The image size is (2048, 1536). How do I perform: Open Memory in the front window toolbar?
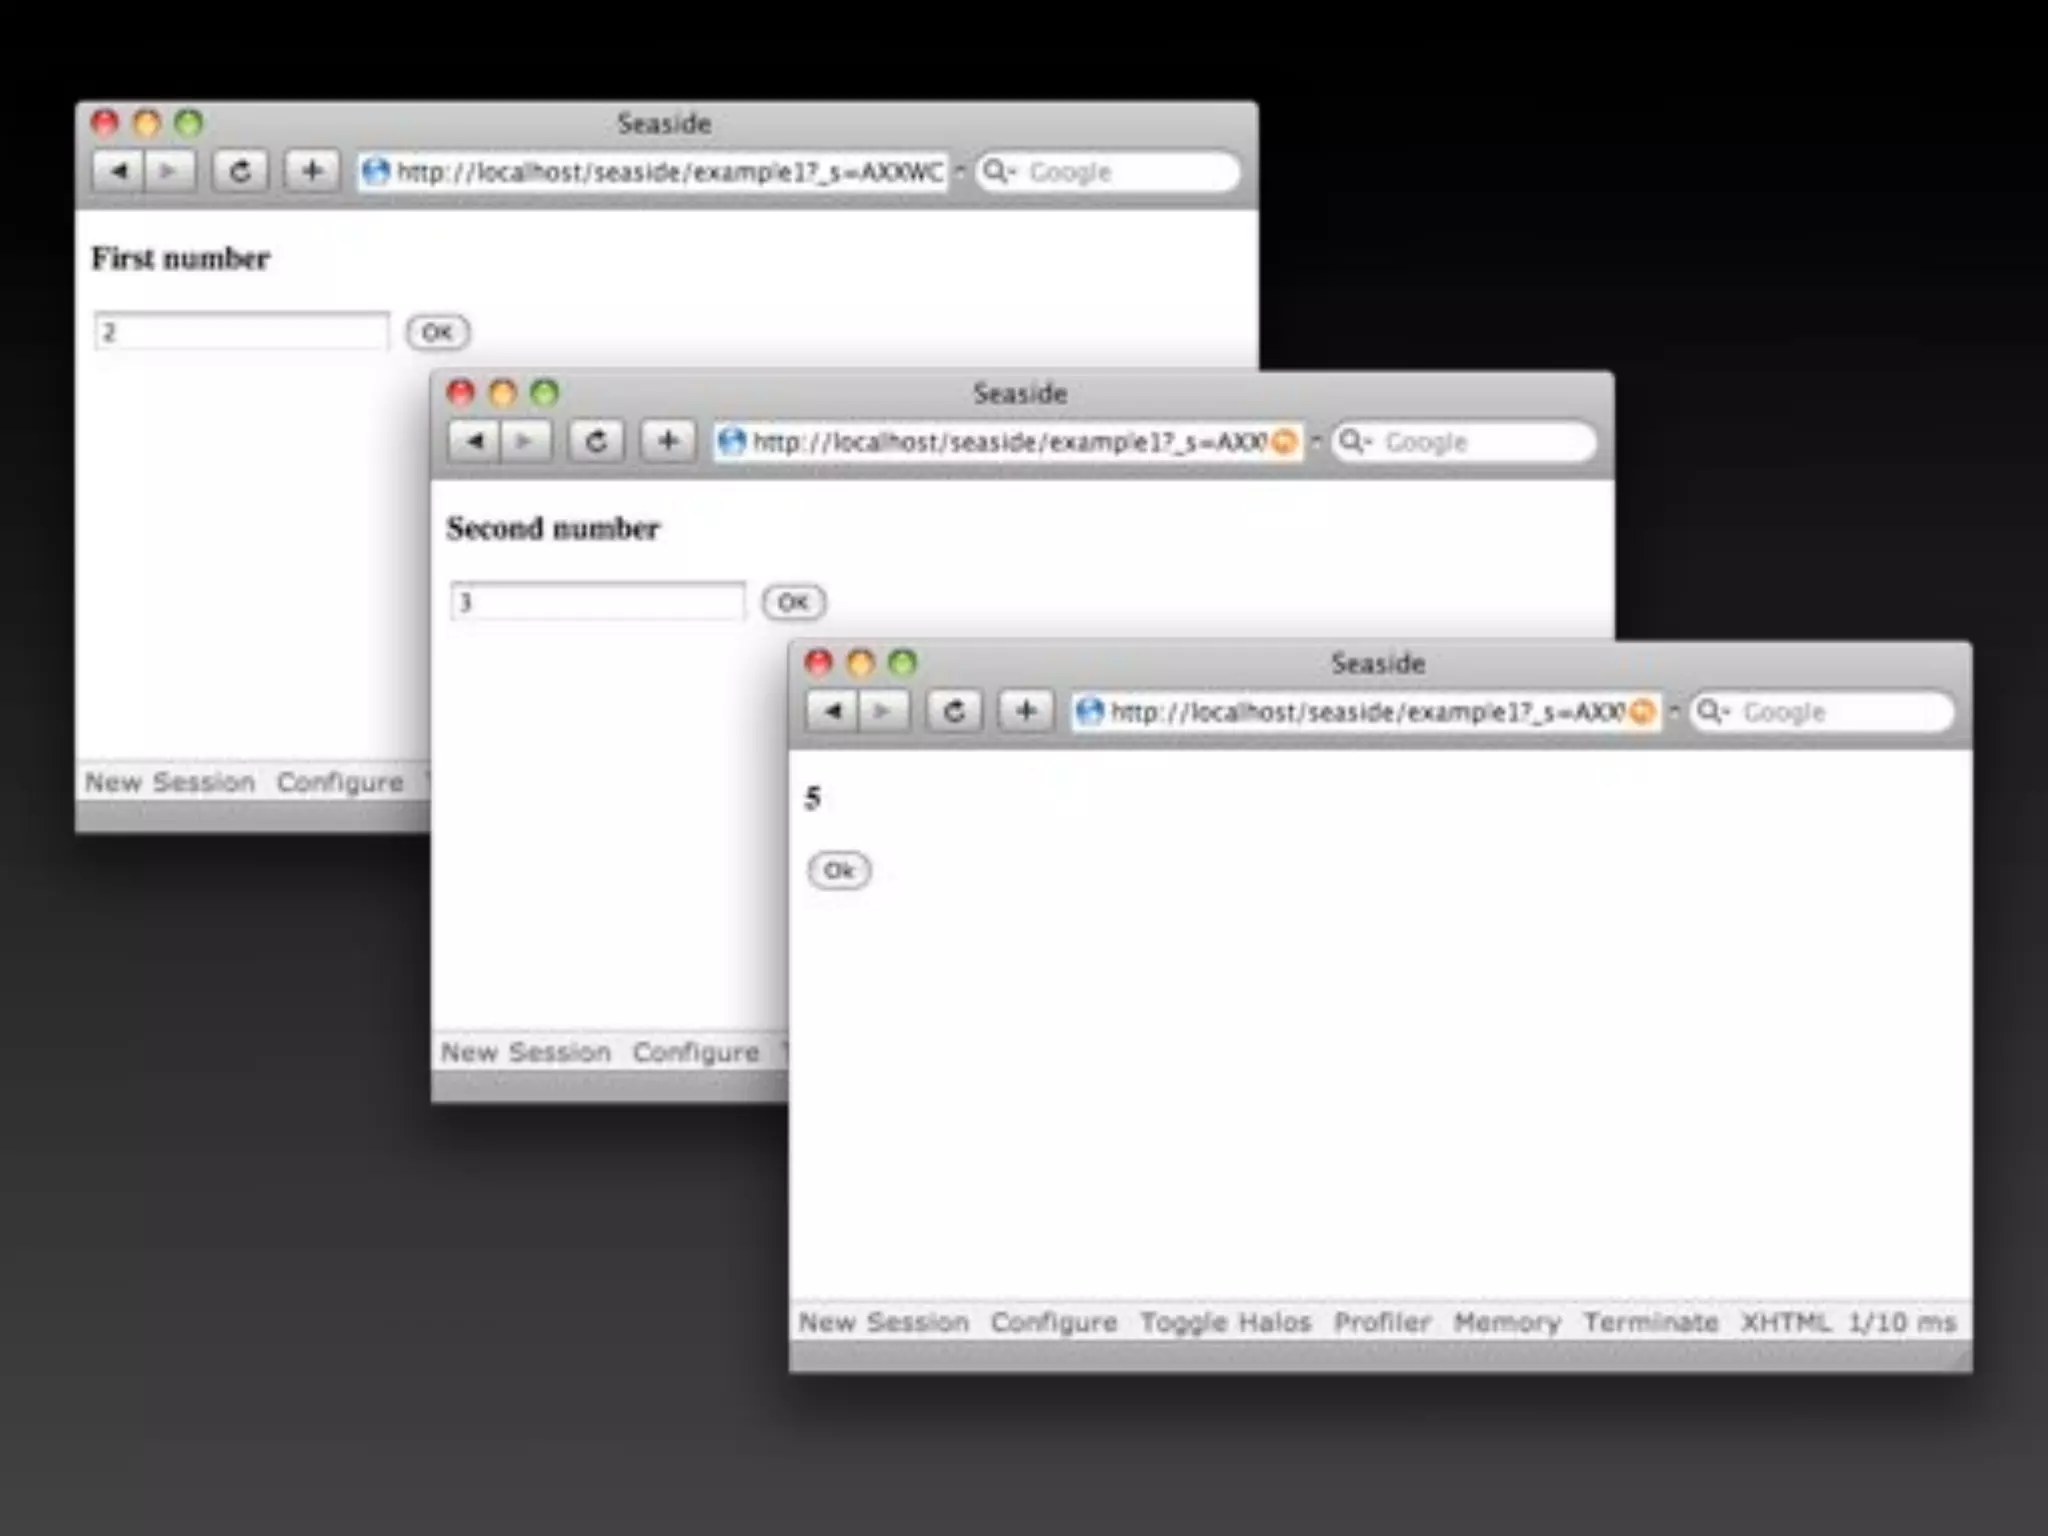click(x=1507, y=1322)
